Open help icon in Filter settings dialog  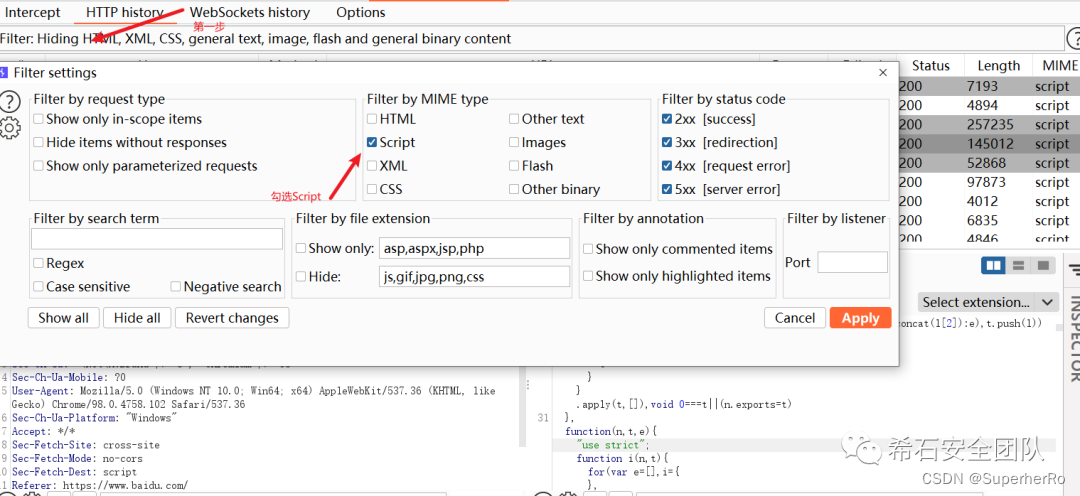point(10,102)
